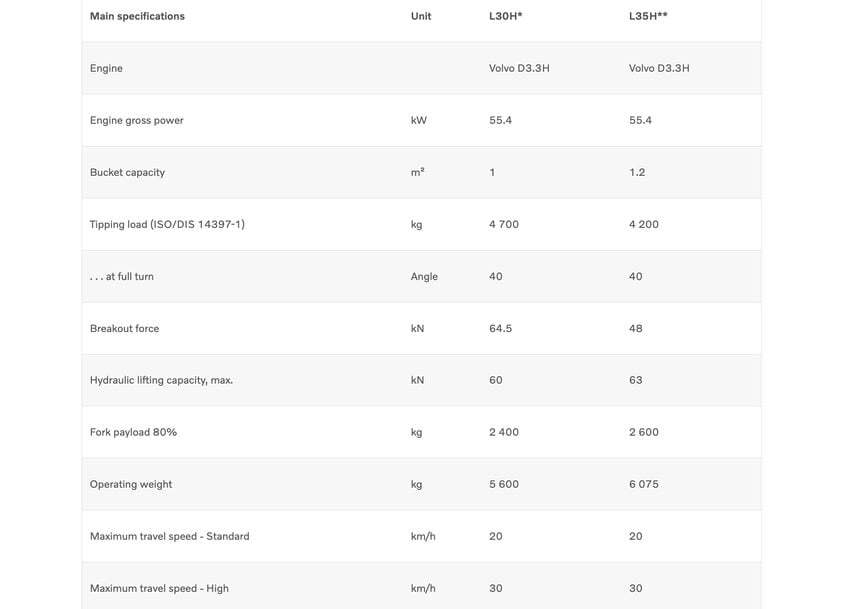Select Volvo D3.3H under L35H
This screenshot has width=853, height=609.
(659, 69)
